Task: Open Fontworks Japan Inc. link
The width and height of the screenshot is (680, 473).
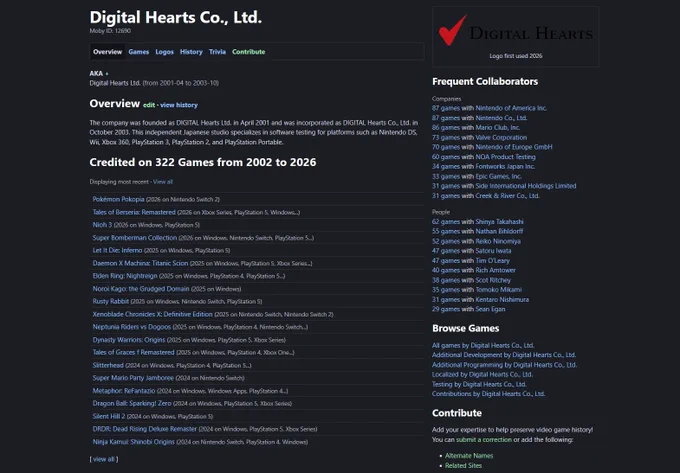Action: [505, 166]
